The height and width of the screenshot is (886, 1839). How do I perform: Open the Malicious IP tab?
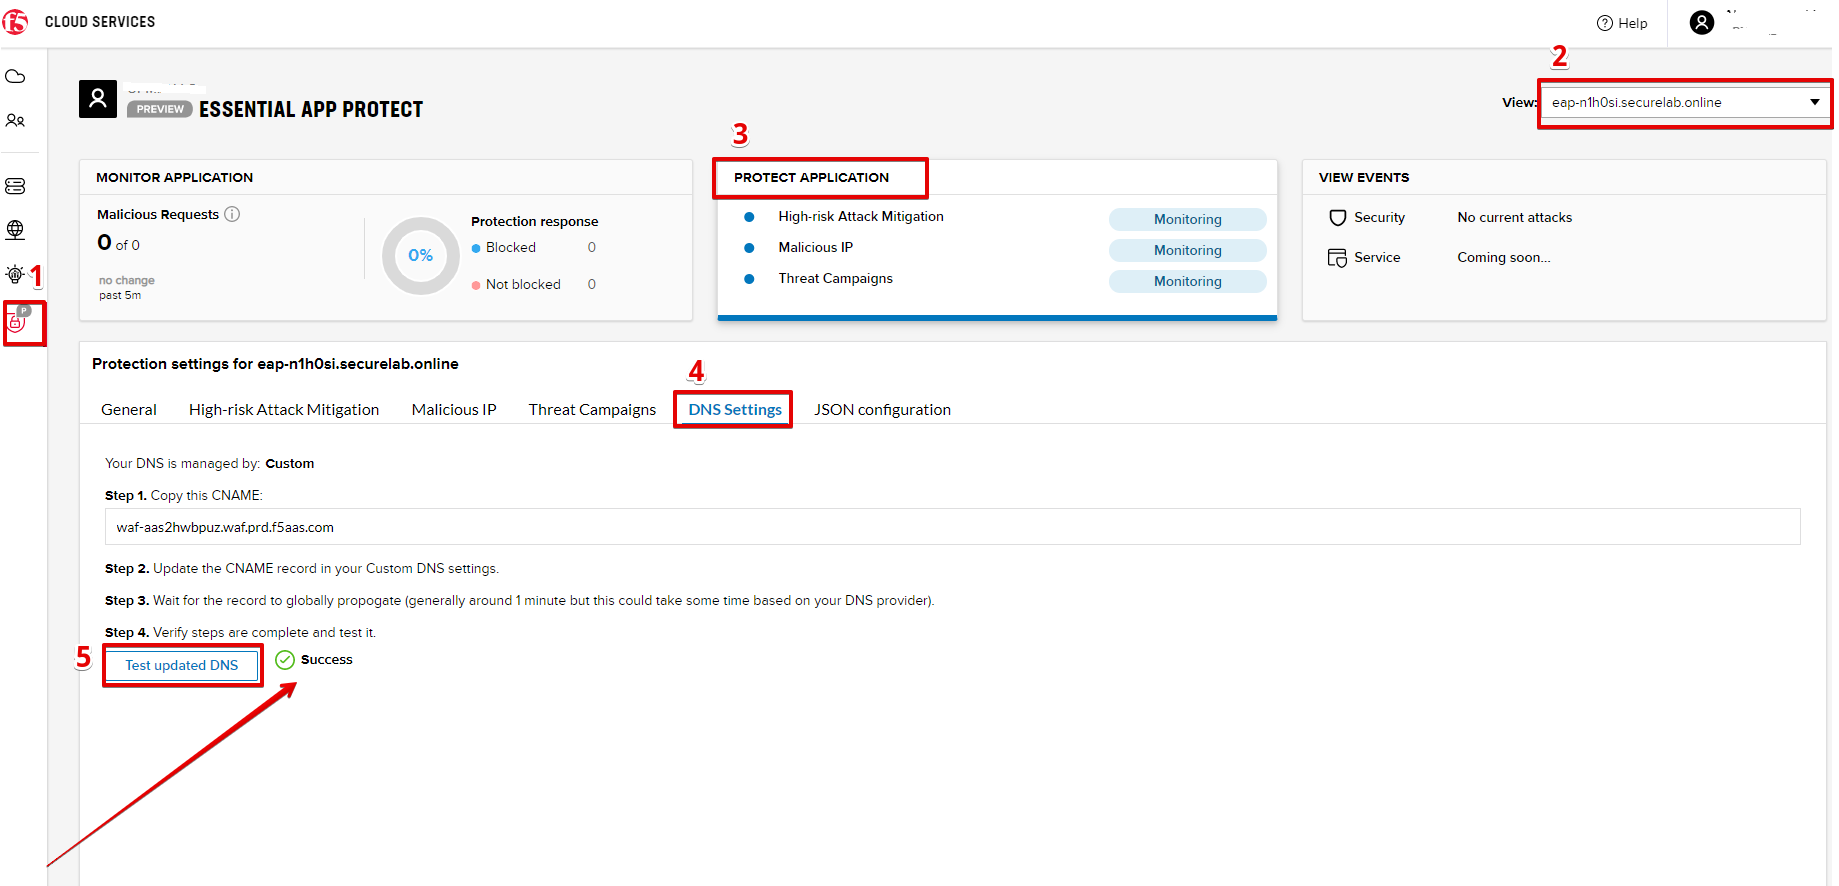point(454,409)
